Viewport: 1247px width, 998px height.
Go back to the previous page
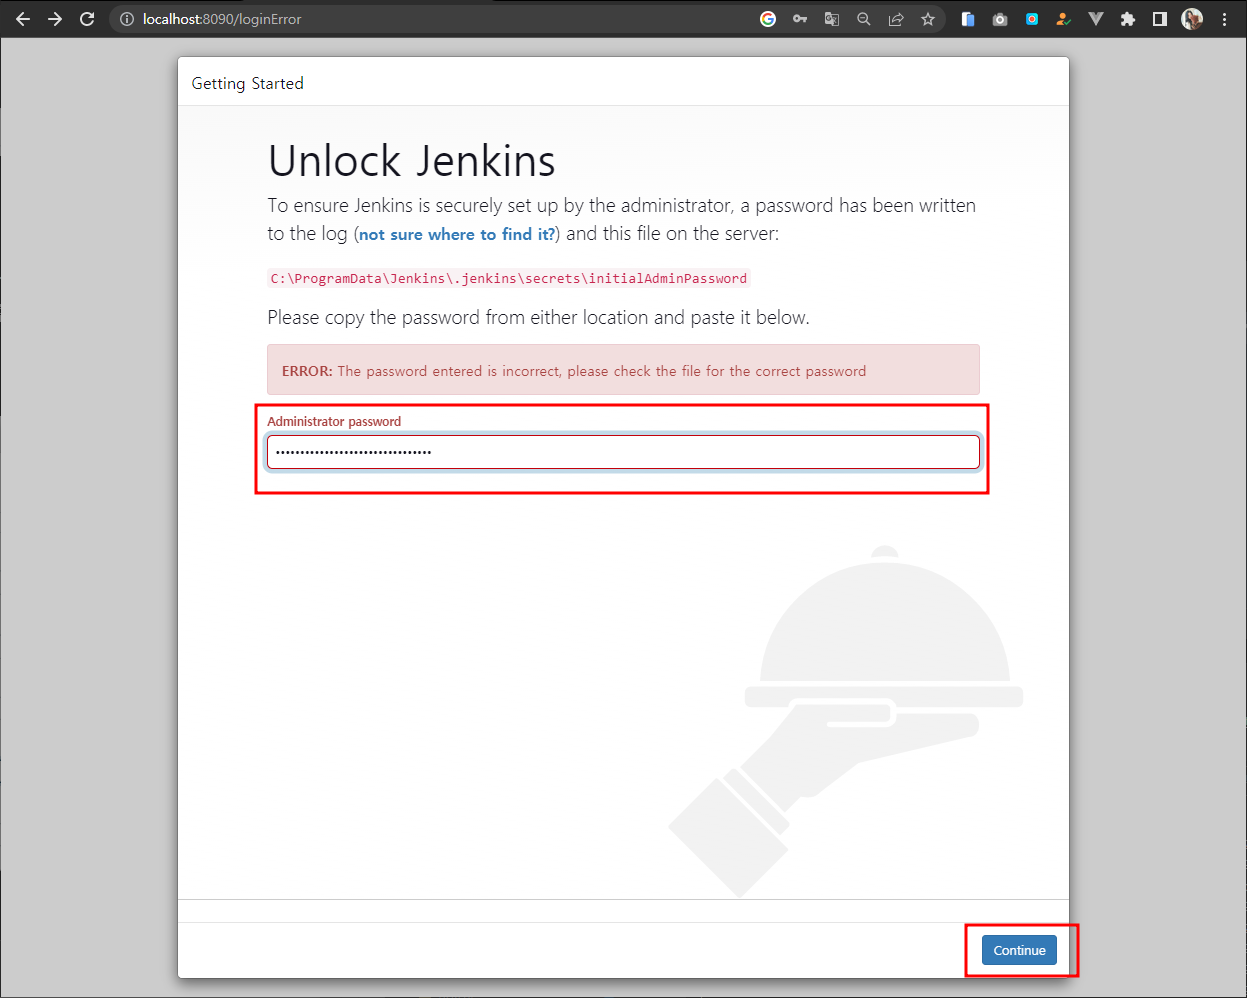click(x=23, y=19)
